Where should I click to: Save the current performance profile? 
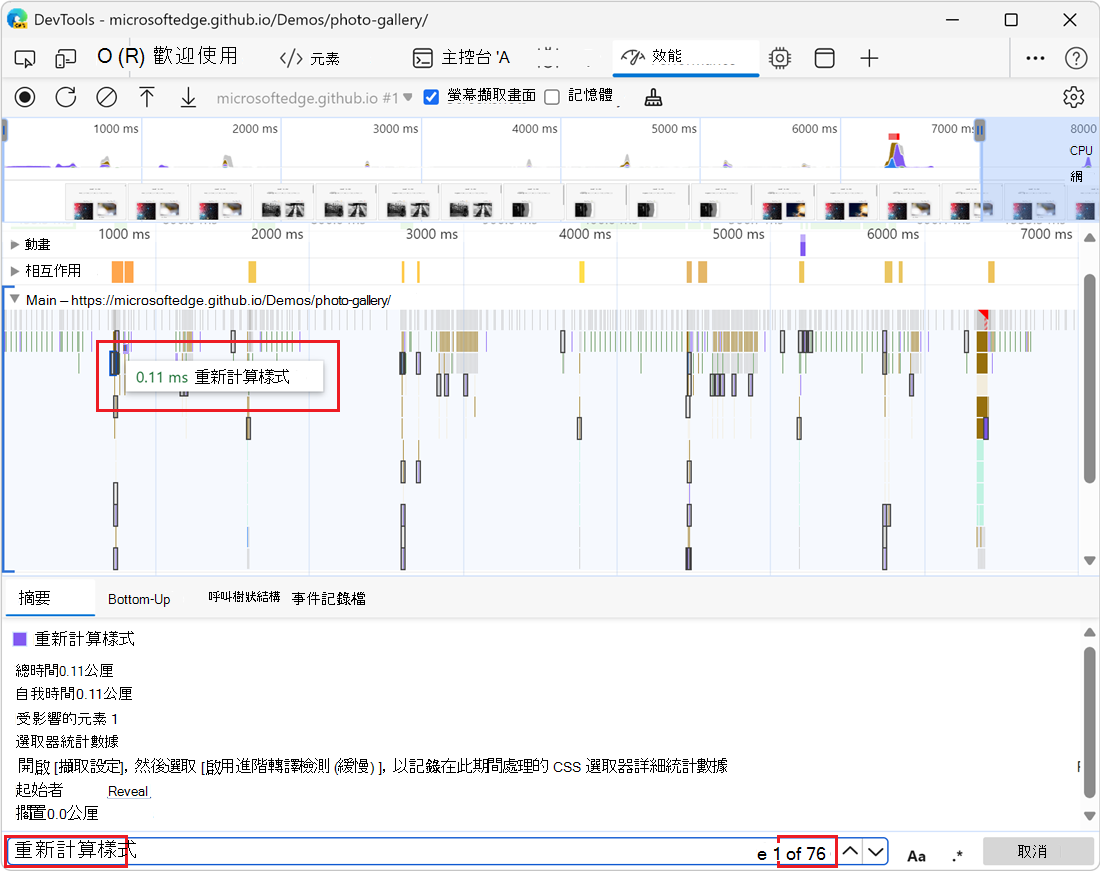pyautogui.click(x=190, y=97)
